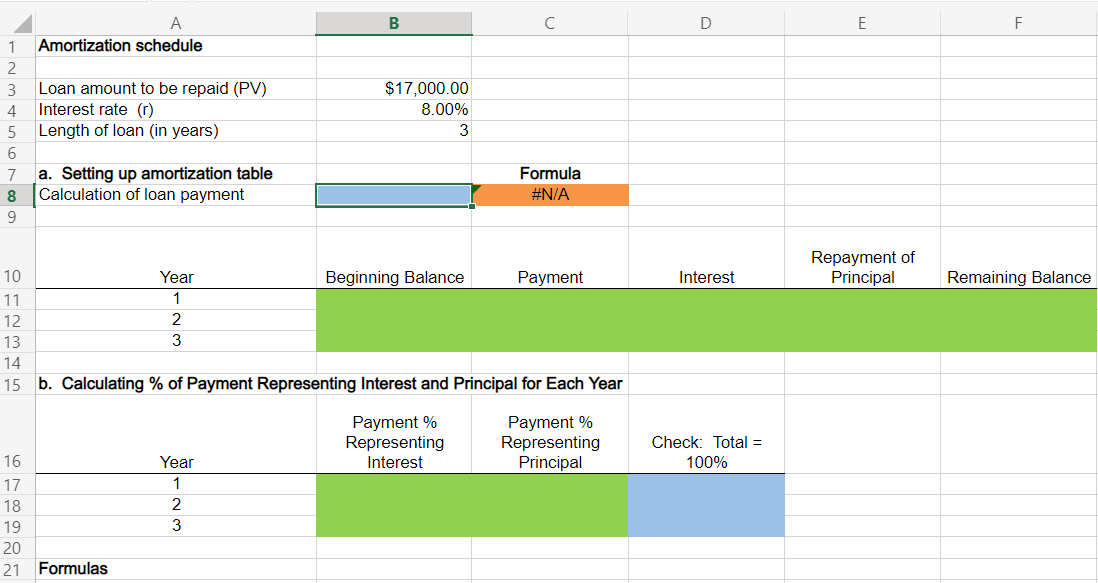The width and height of the screenshot is (1098, 583).
Task: Click the 'Repayment of Principal' heading
Action: [863, 267]
